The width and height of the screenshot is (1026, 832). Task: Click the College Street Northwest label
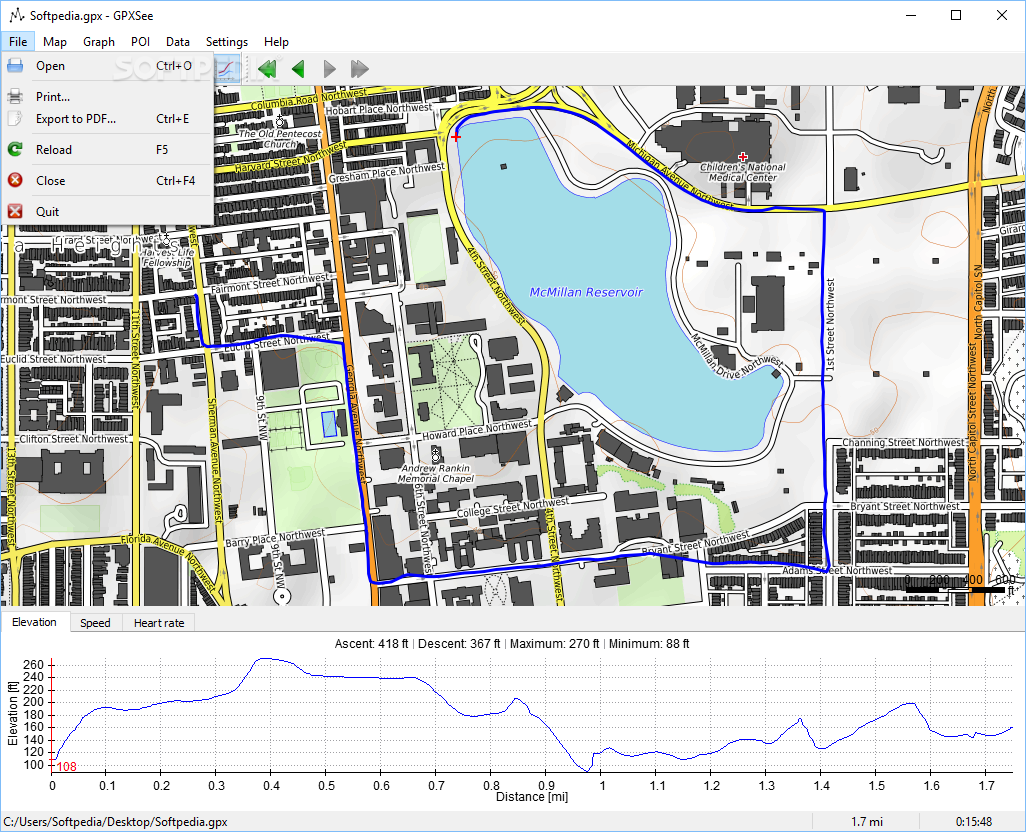(x=513, y=507)
